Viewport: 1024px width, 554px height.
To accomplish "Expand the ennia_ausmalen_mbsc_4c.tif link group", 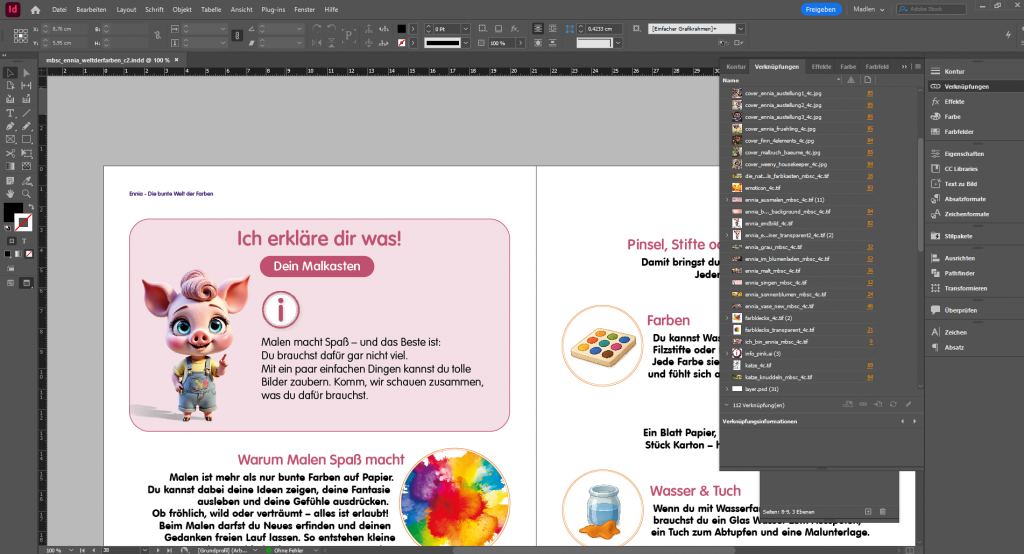I will 727,199.
